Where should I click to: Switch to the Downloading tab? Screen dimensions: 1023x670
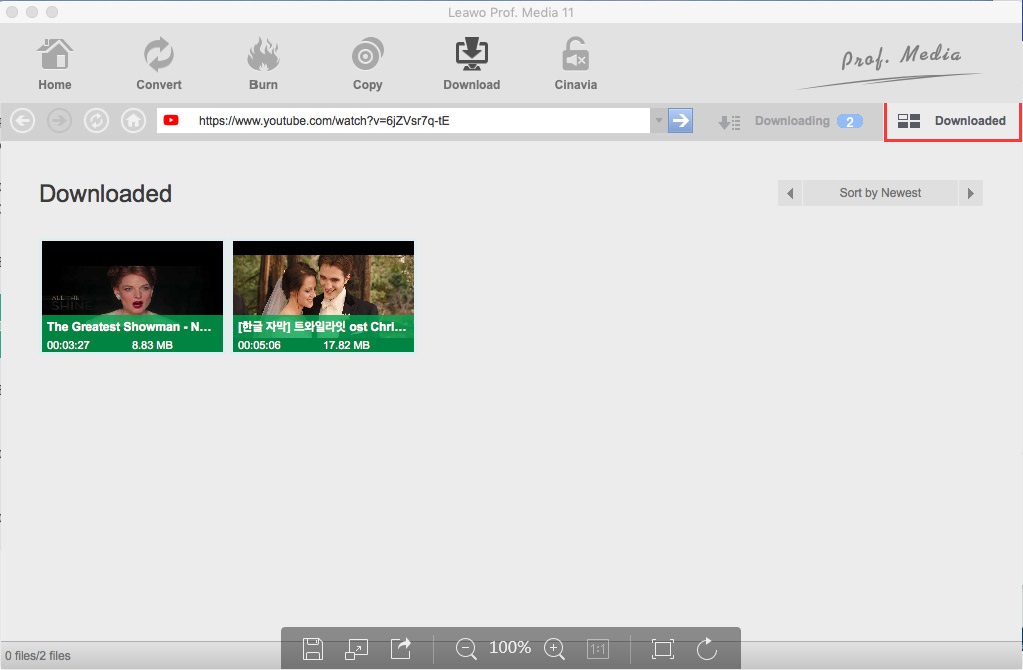(791, 121)
